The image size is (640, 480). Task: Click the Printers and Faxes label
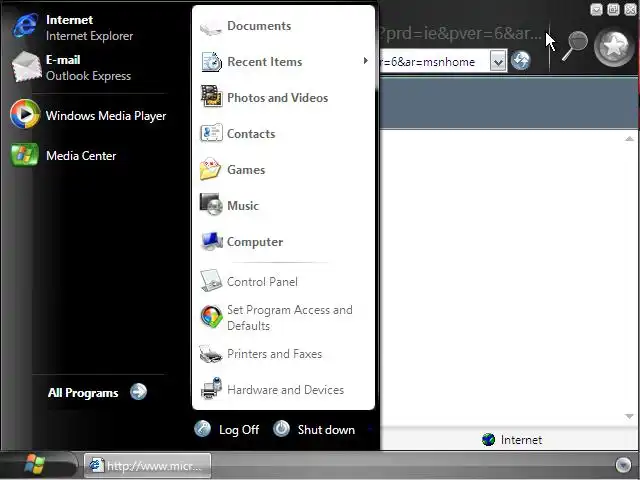click(274, 354)
